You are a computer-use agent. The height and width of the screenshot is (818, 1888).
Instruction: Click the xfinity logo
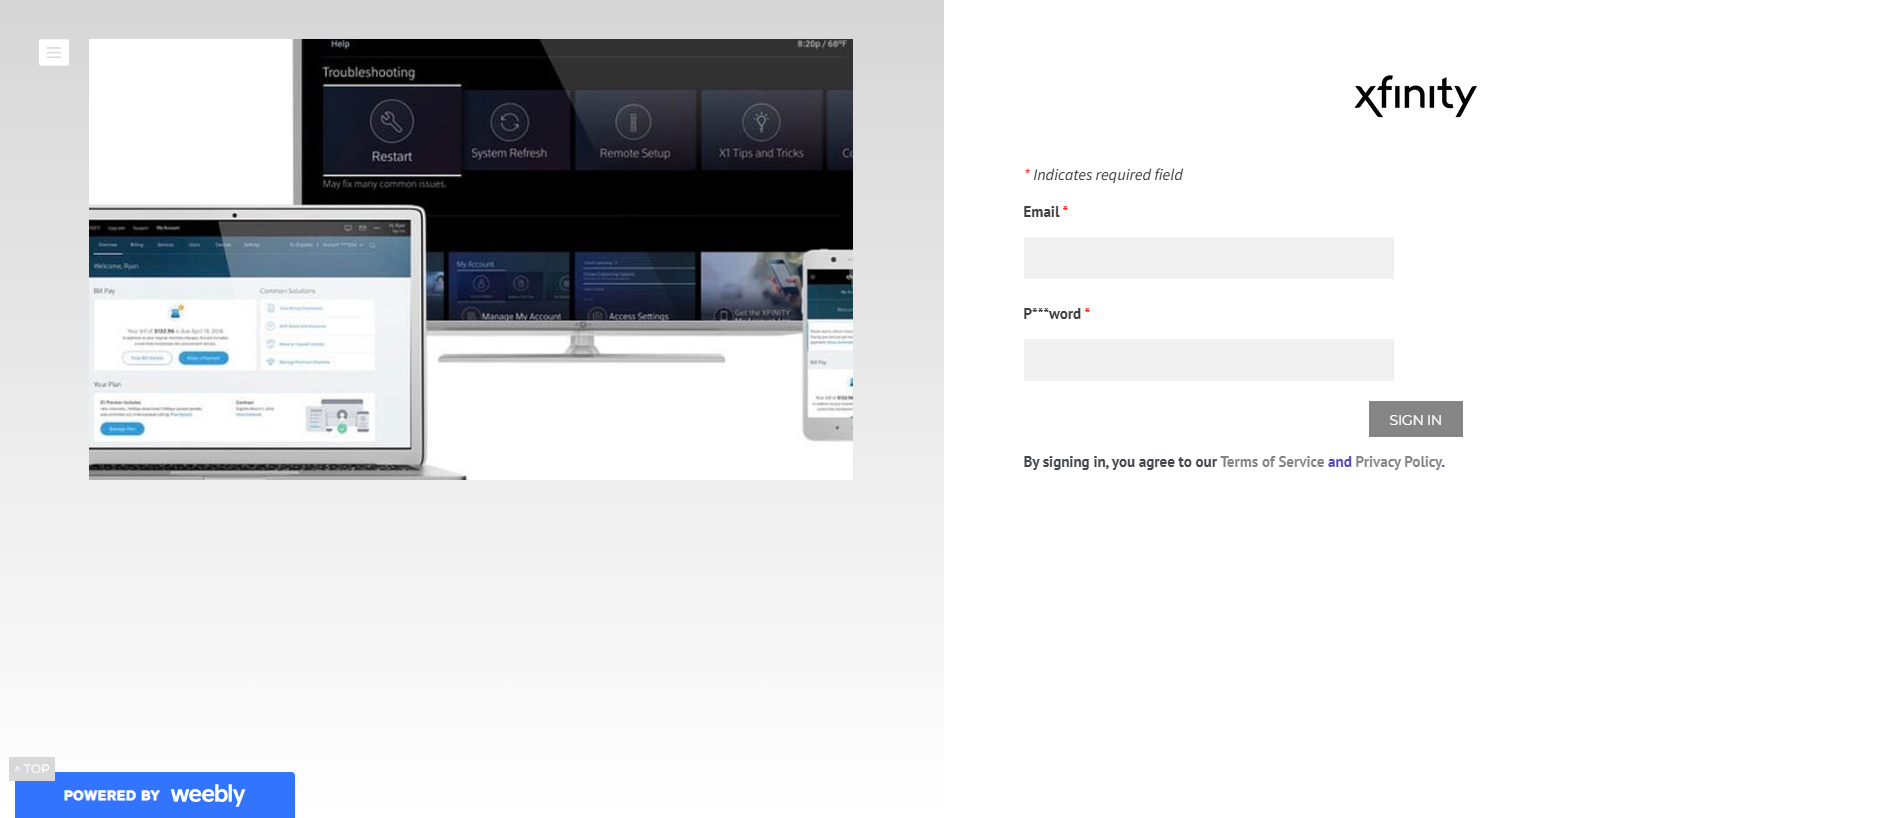coord(1415,96)
